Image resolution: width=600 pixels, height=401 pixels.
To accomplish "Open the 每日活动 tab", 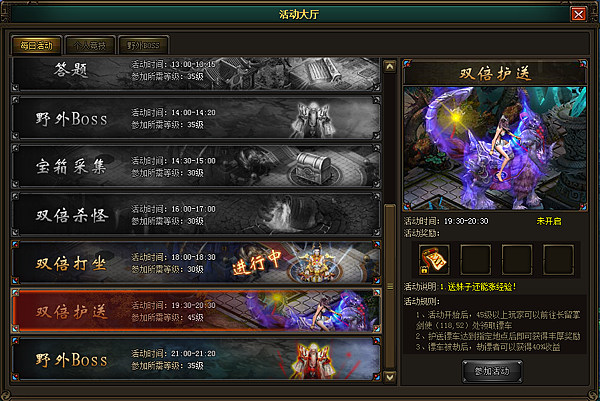I will pyautogui.click(x=36, y=46).
